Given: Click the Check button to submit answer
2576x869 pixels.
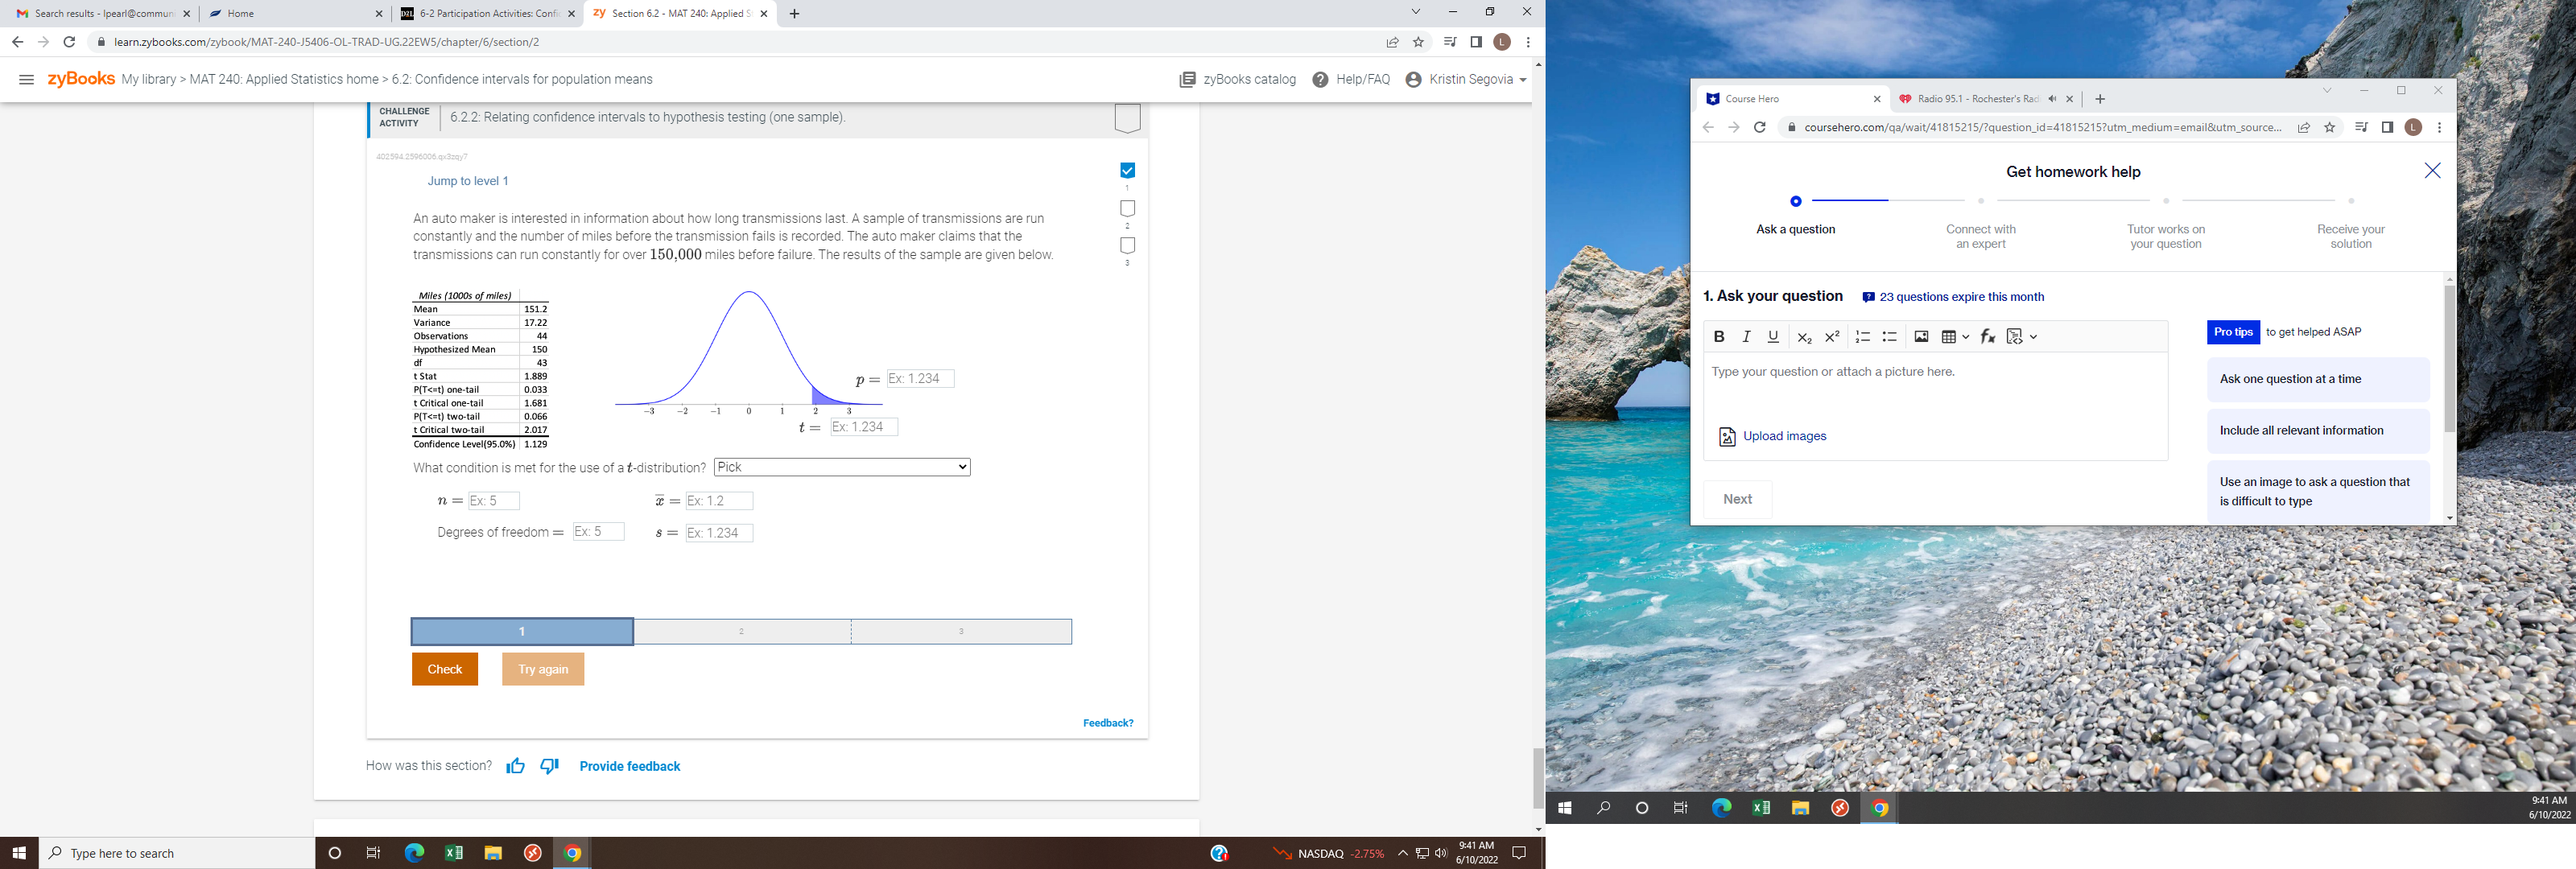Looking at the screenshot, I should point(444,669).
